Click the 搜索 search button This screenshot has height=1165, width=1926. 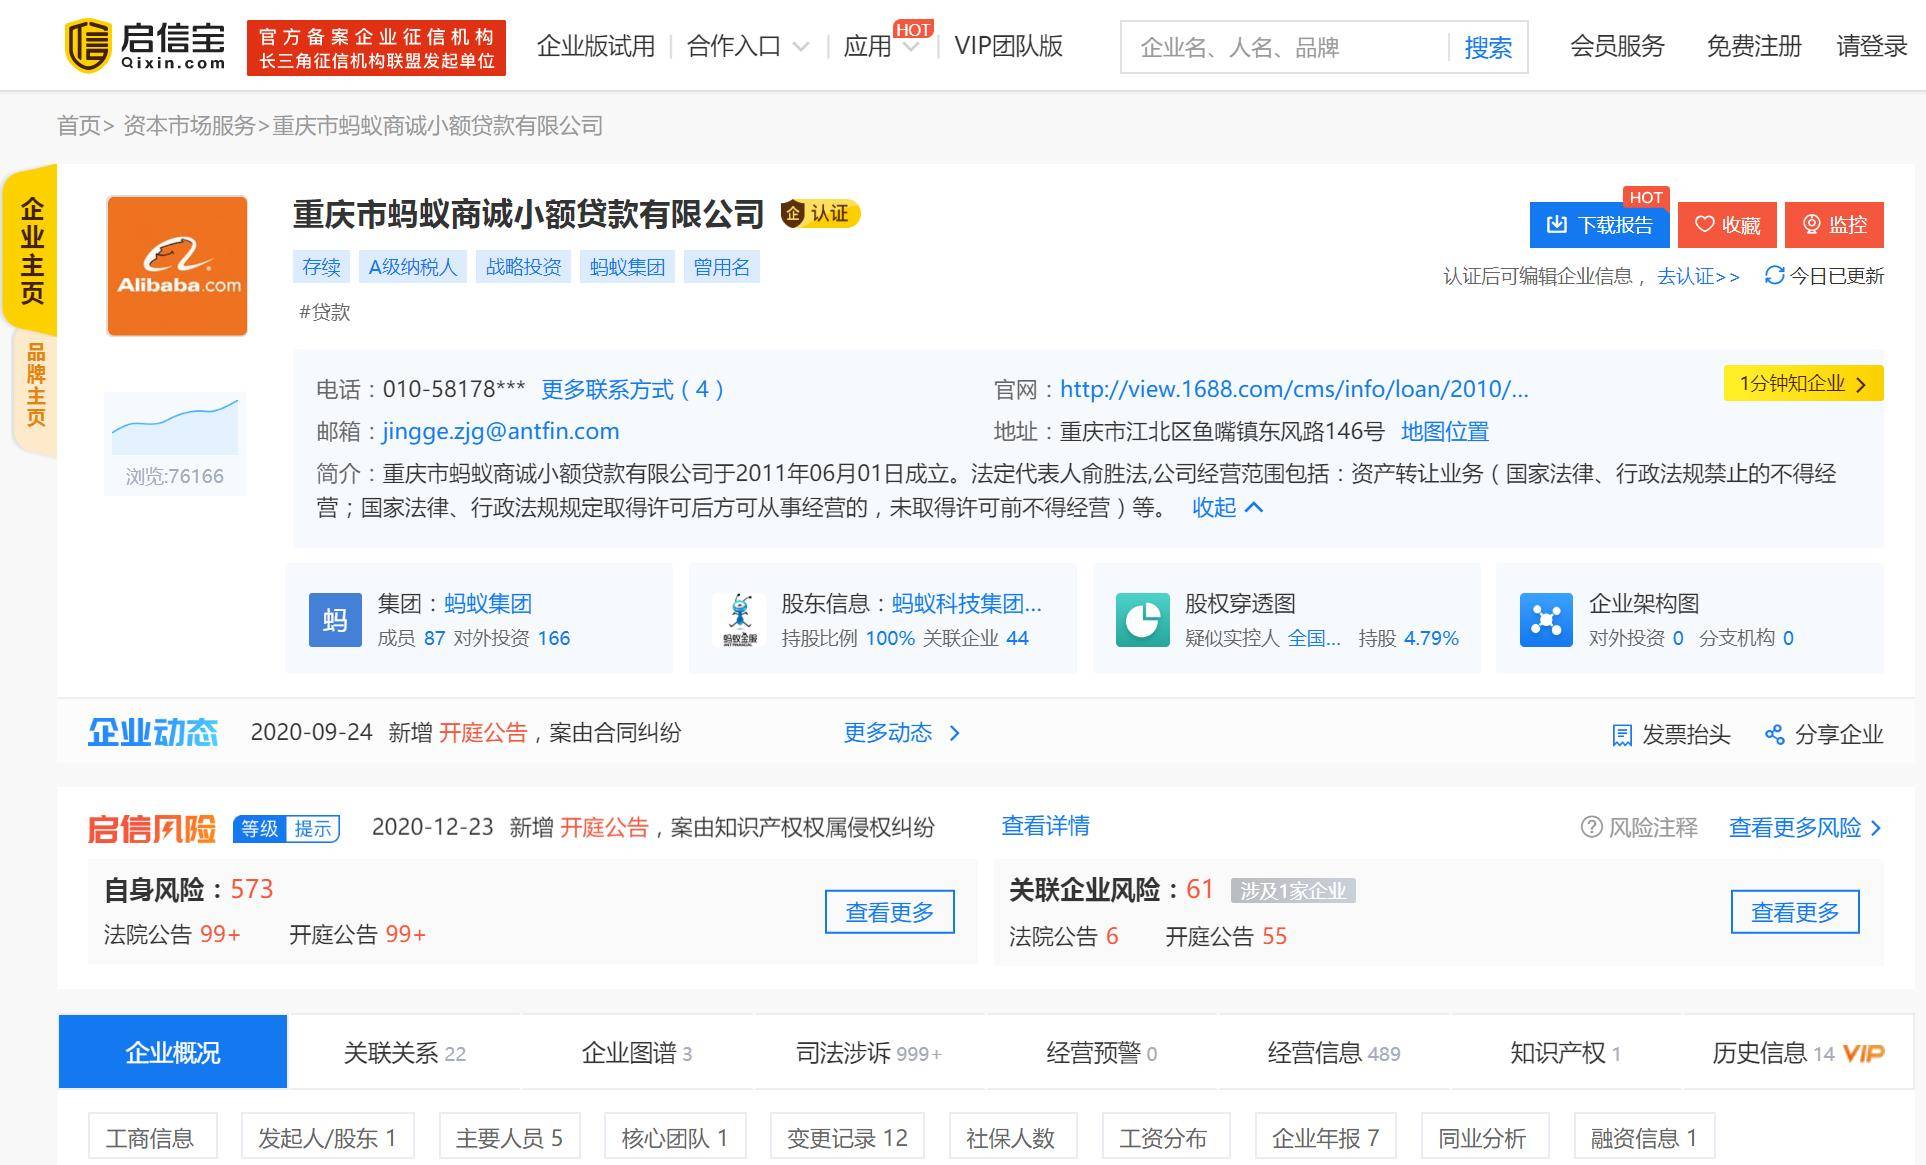[x=1488, y=47]
